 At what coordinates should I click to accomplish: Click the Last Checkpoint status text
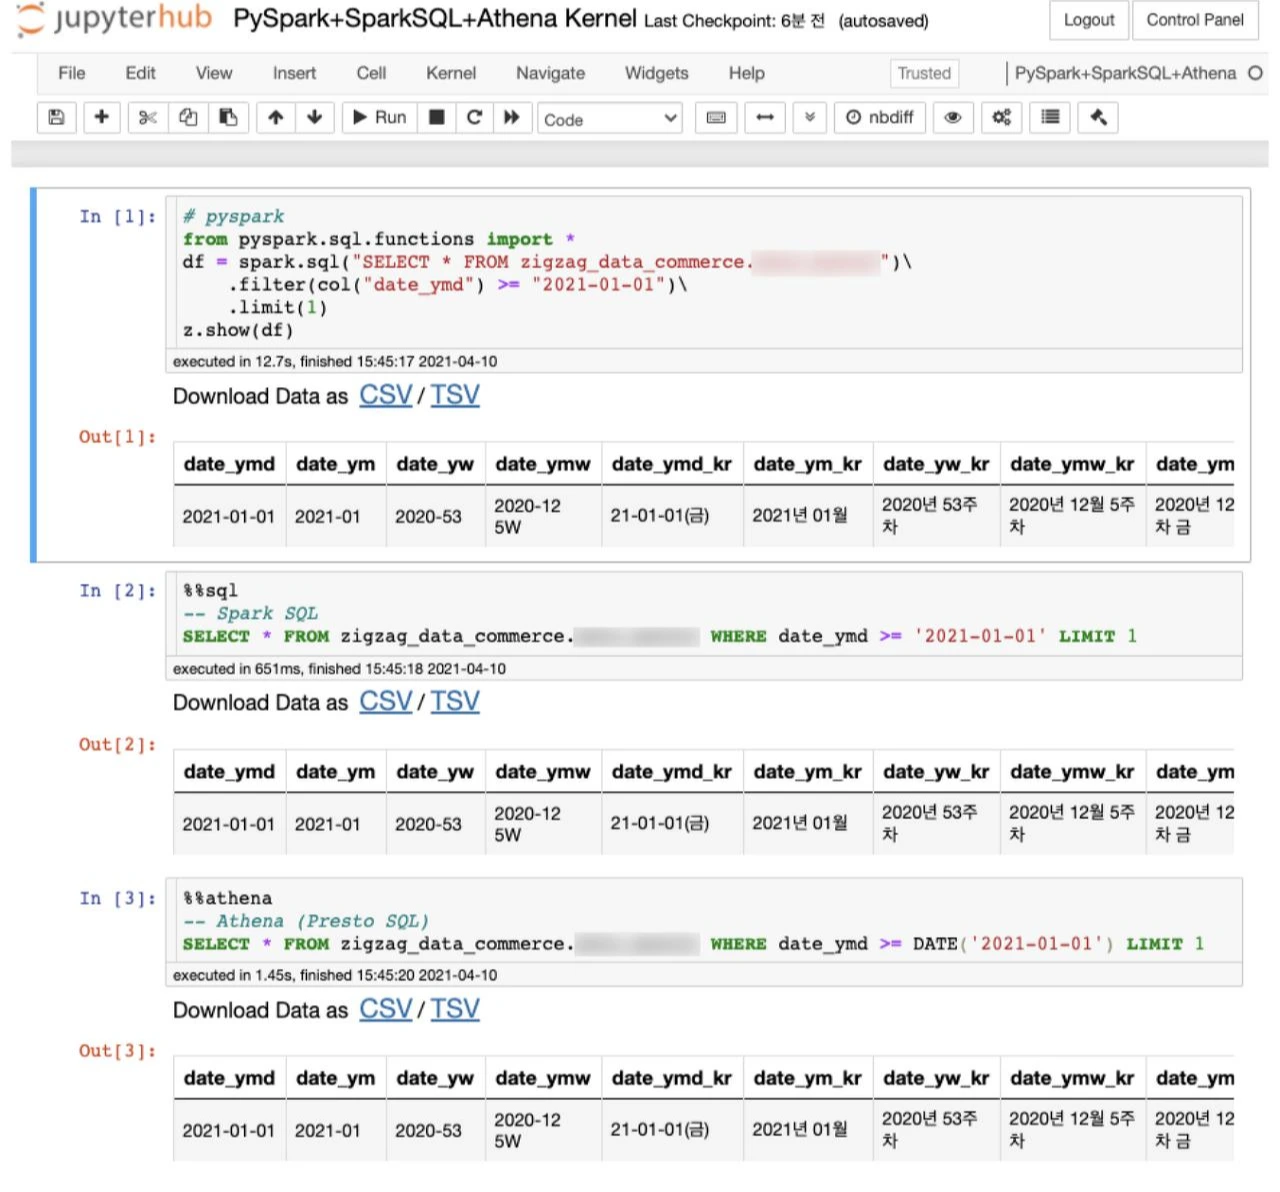click(x=735, y=21)
